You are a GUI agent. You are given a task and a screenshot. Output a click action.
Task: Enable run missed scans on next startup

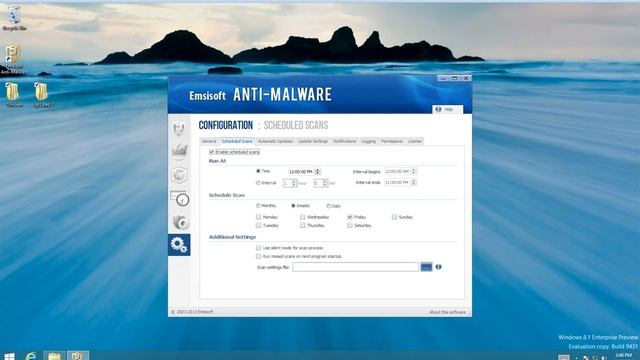(x=258, y=256)
